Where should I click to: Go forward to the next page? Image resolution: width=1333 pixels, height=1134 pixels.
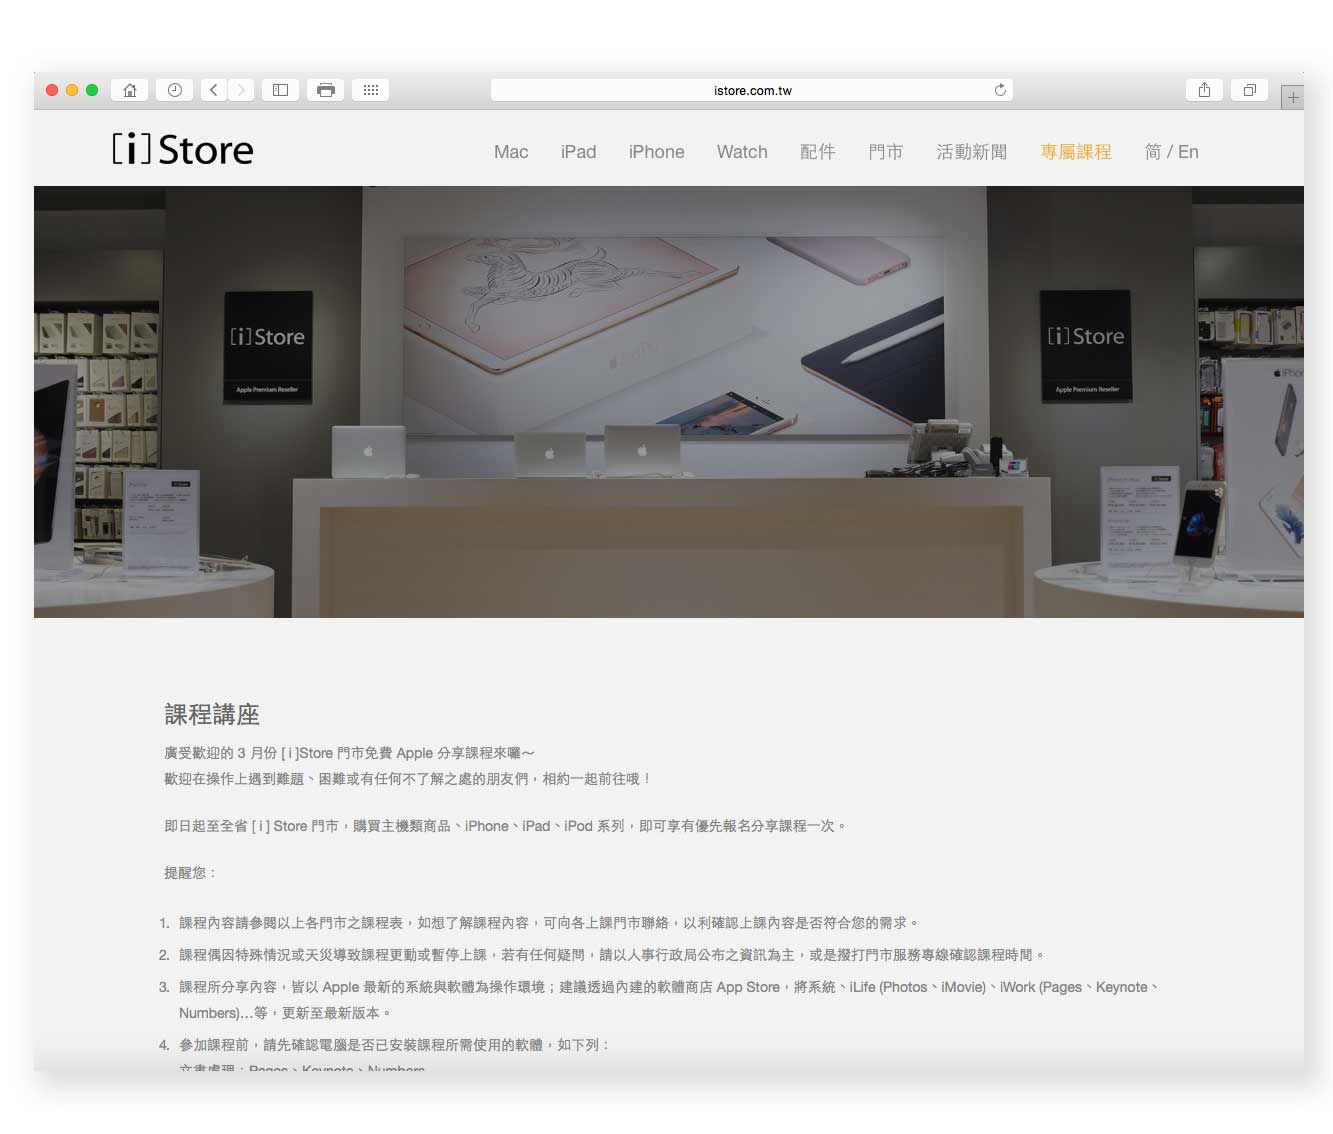coord(241,90)
